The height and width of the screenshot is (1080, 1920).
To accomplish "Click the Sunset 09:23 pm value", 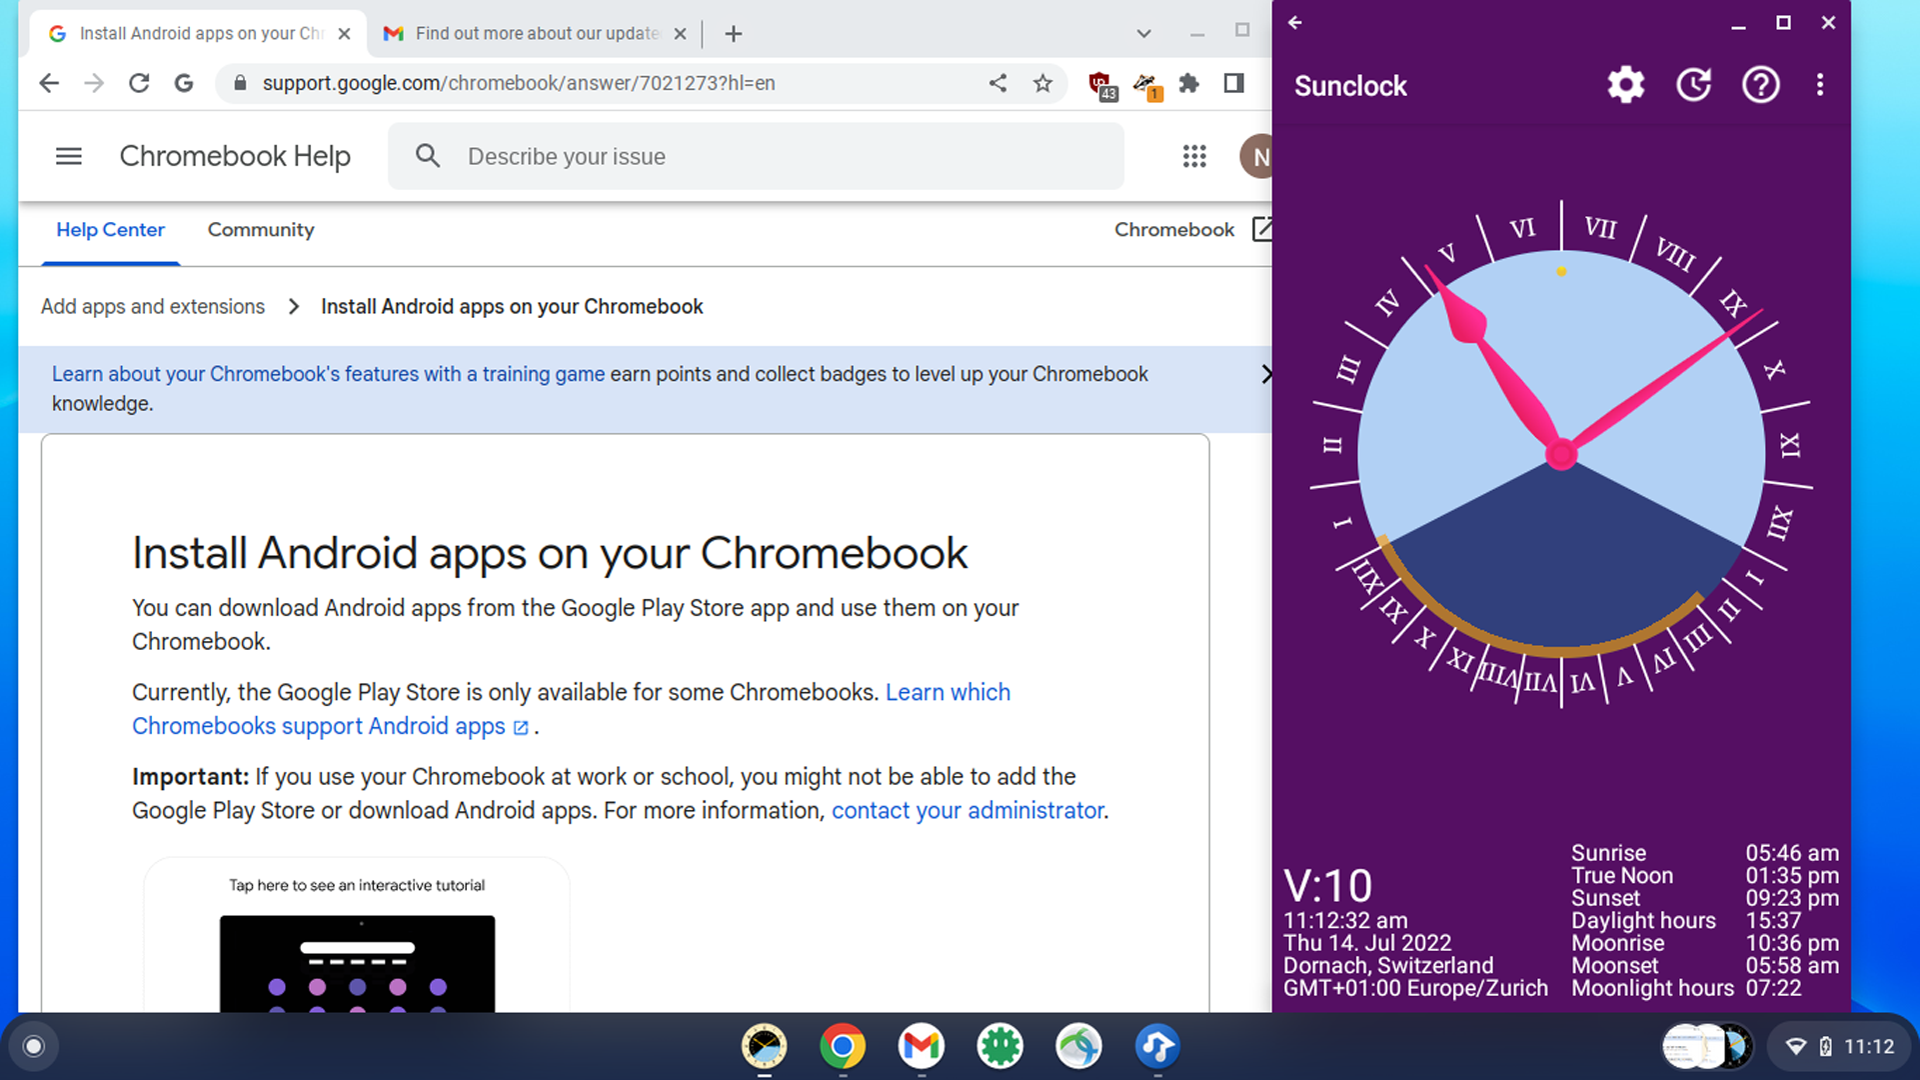I will click(x=1792, y=898).
